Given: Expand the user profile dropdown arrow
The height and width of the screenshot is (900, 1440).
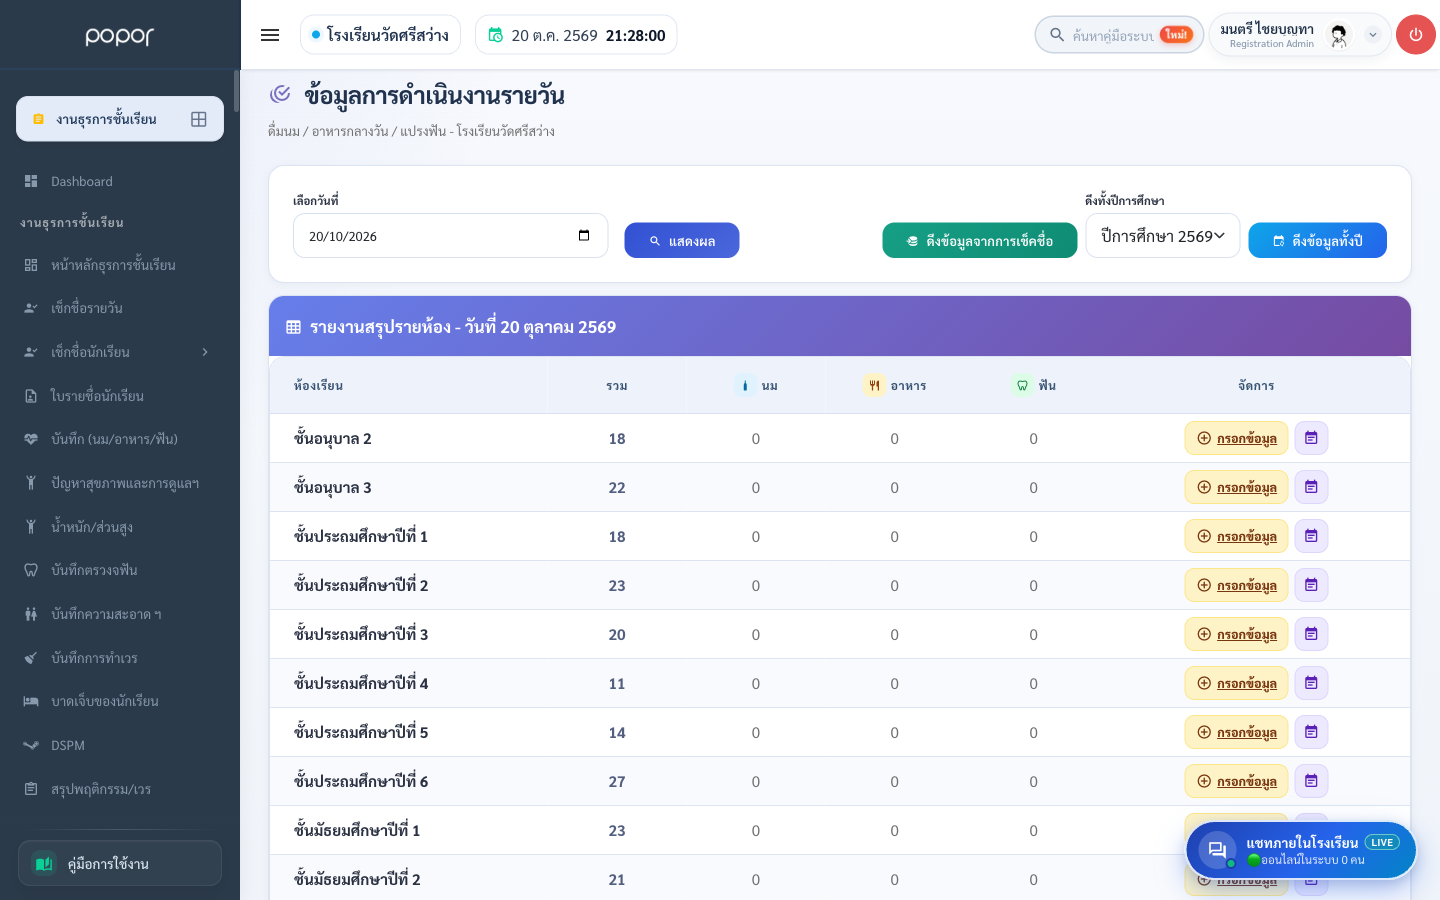Looking at the screenshot, I should 1373,35.
